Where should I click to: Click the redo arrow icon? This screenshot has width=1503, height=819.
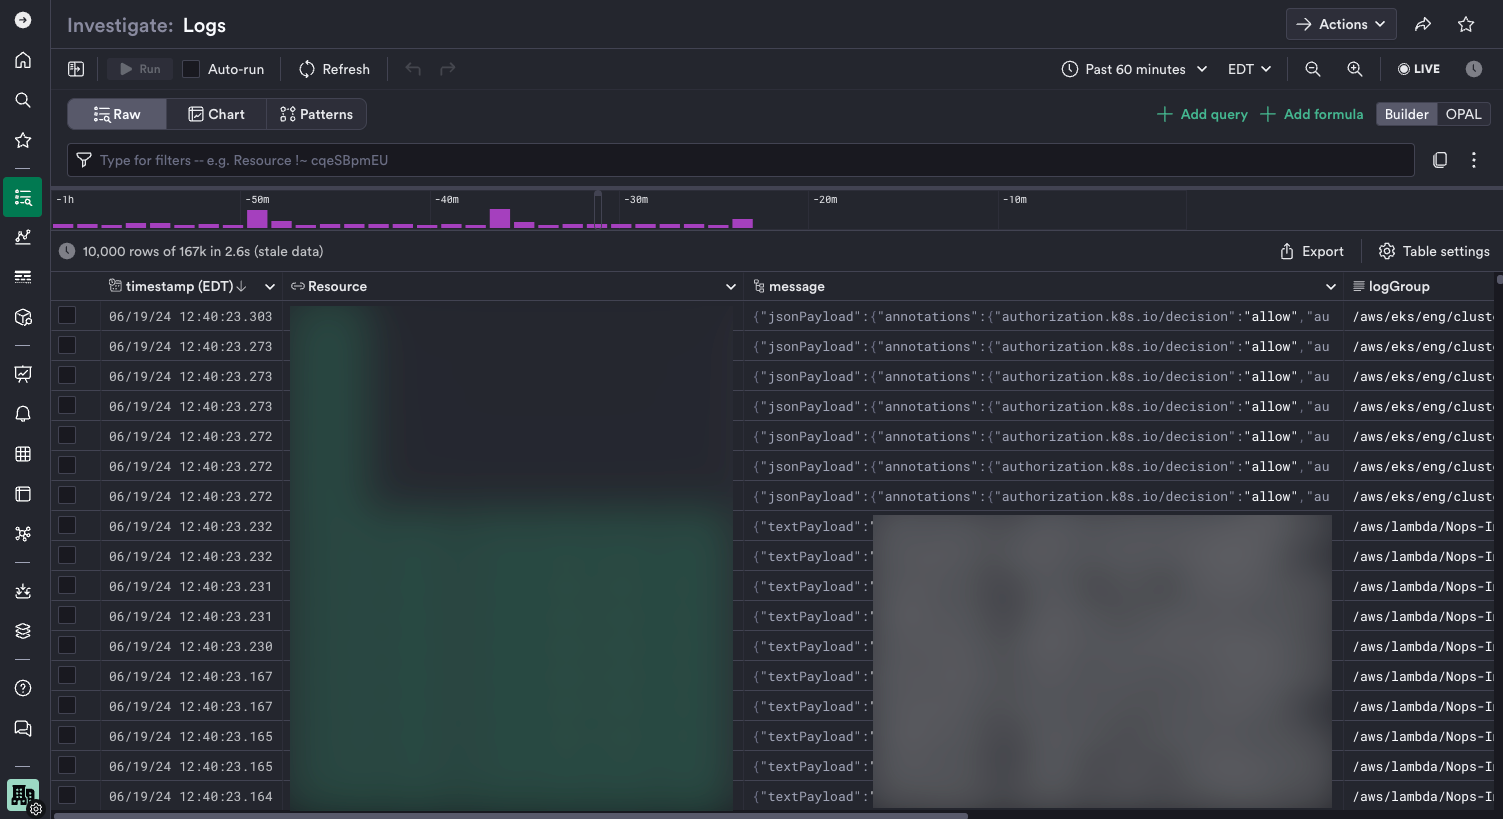448,69
